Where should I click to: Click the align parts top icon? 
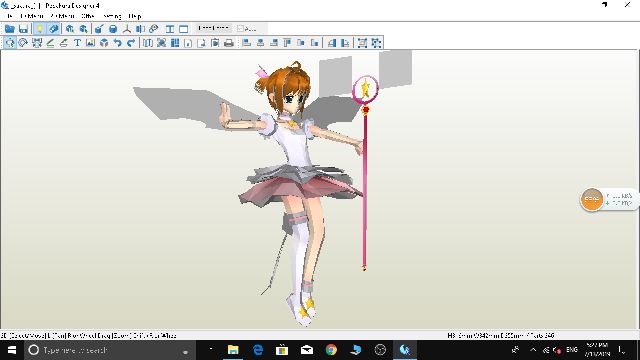tap(287, 42)
